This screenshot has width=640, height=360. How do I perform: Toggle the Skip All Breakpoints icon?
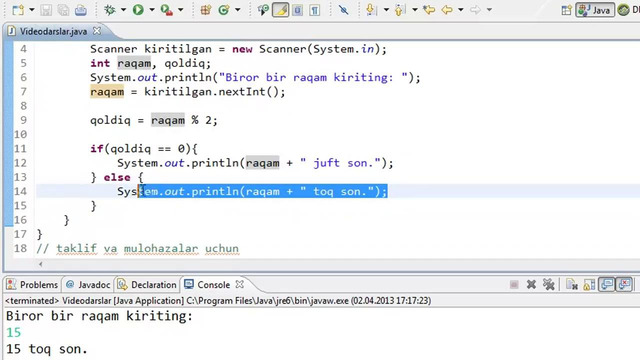click(343, 10)
